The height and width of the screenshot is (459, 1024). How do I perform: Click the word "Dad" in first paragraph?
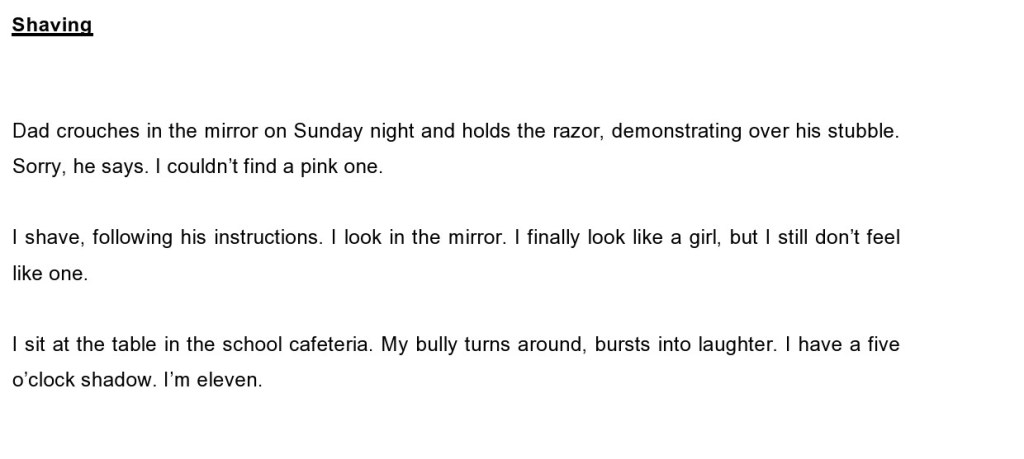29,132
